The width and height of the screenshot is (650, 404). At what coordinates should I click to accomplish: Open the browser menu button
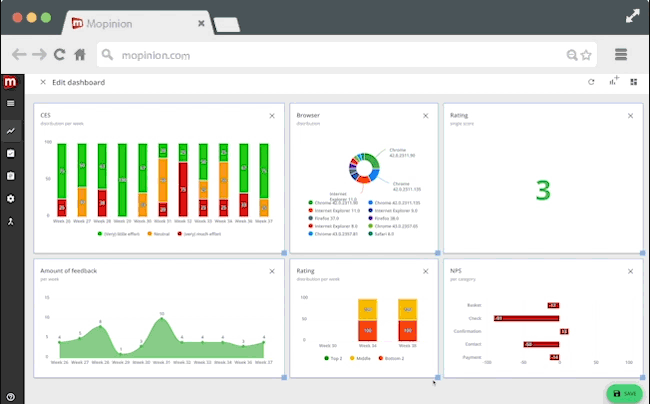(x=620, y=55)
